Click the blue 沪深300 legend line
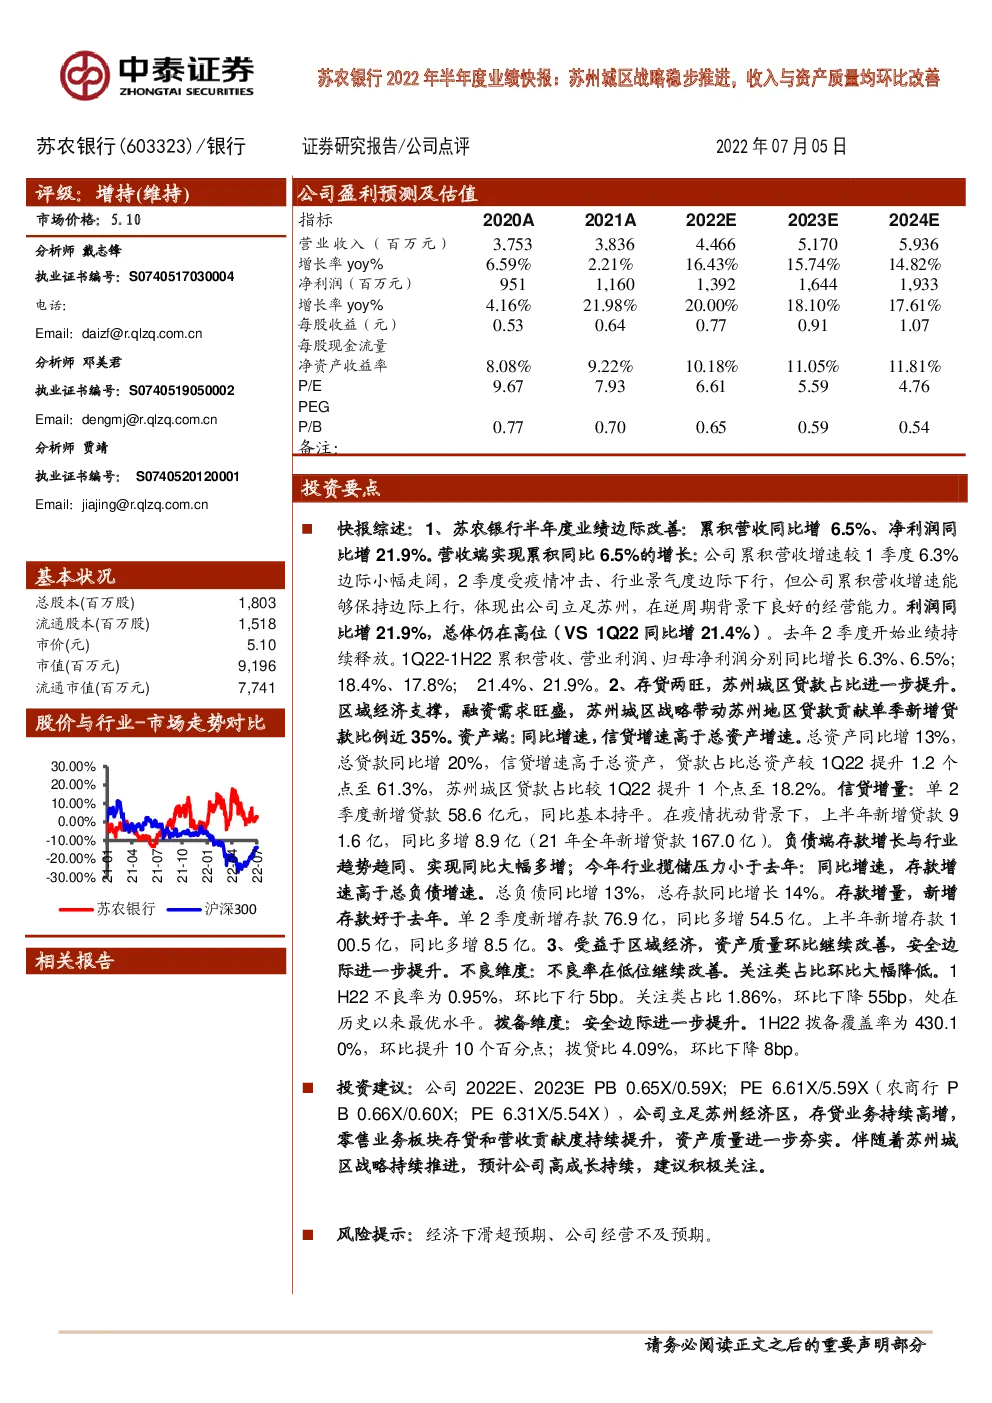The height and width of the screenshot is (1403, 992). (x=184, y=909)
